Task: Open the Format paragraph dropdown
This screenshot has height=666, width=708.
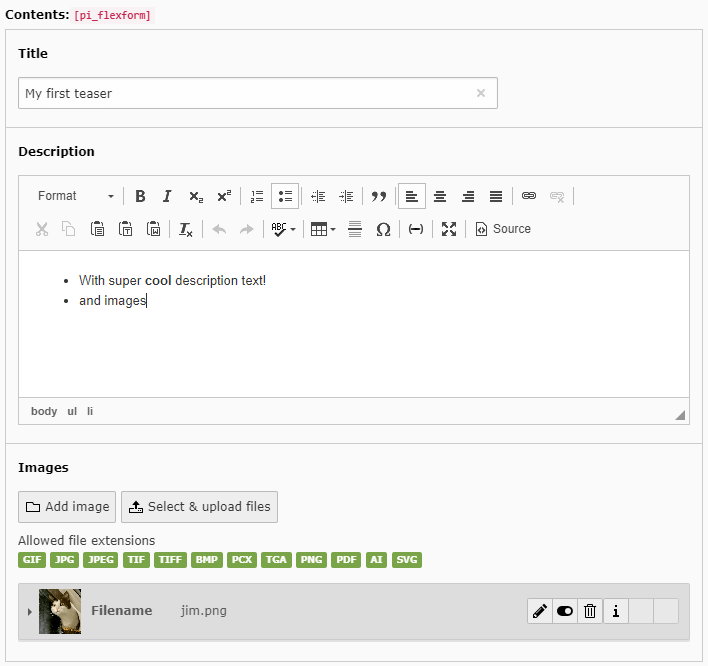Action: click(x=75, y=196)
